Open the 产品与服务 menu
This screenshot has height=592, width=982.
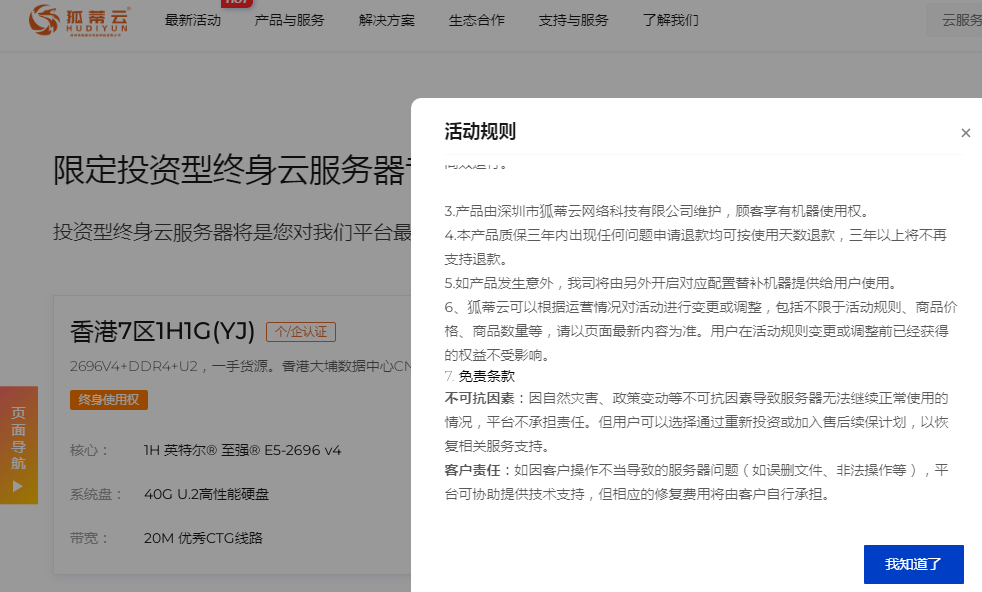[289, 20]
